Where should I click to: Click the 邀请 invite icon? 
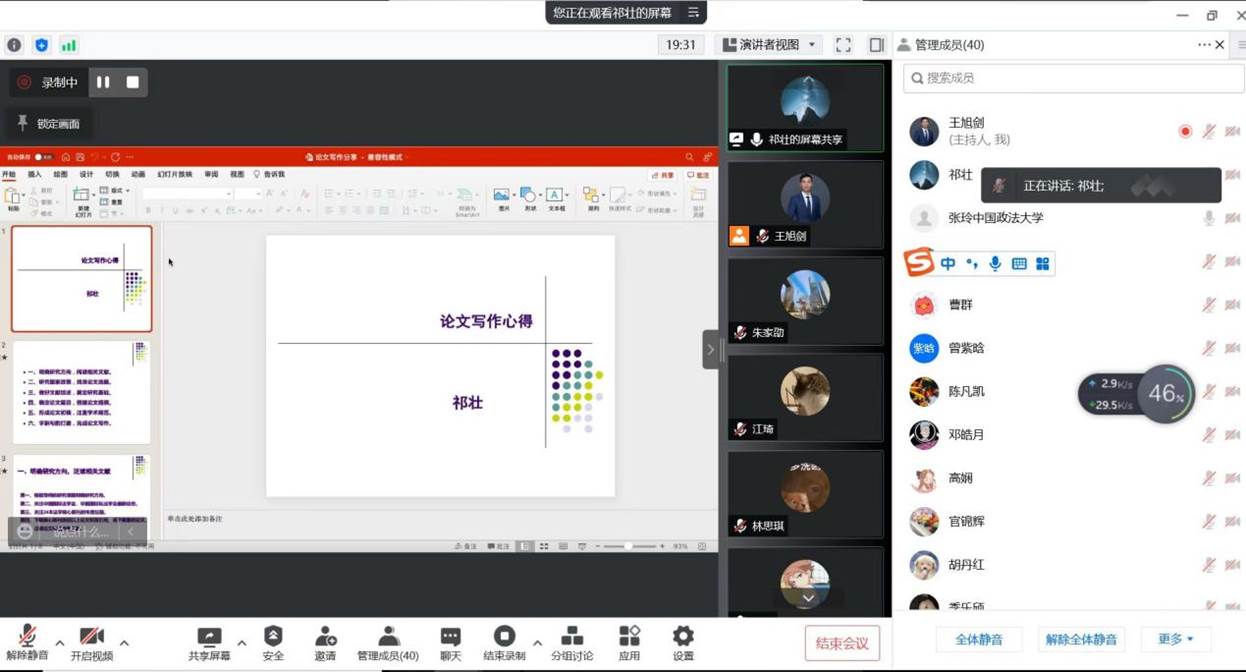click(x=325, y=642)
